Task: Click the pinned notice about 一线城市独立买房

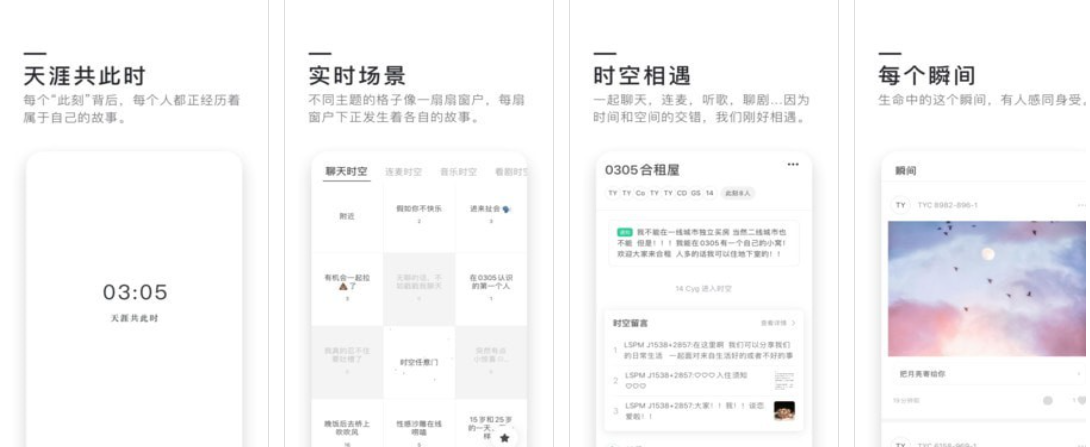Action: (703, 243)
